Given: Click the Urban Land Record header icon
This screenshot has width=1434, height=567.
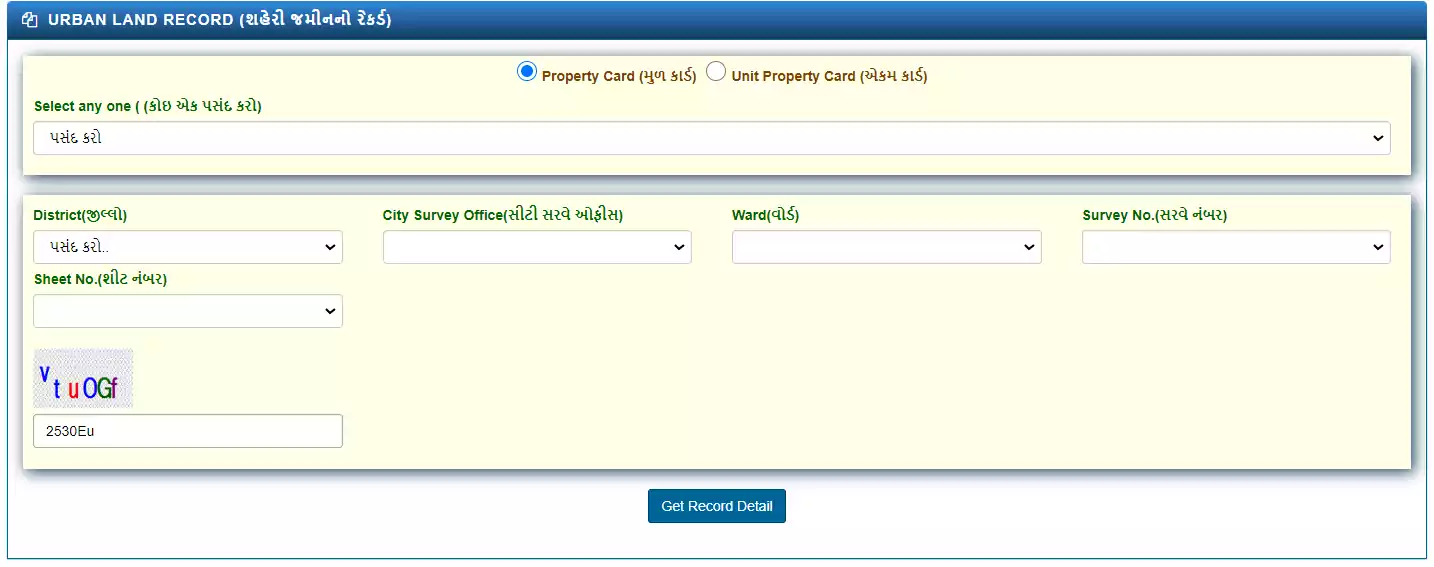Looking at the screenshot, I should (29, 20).
